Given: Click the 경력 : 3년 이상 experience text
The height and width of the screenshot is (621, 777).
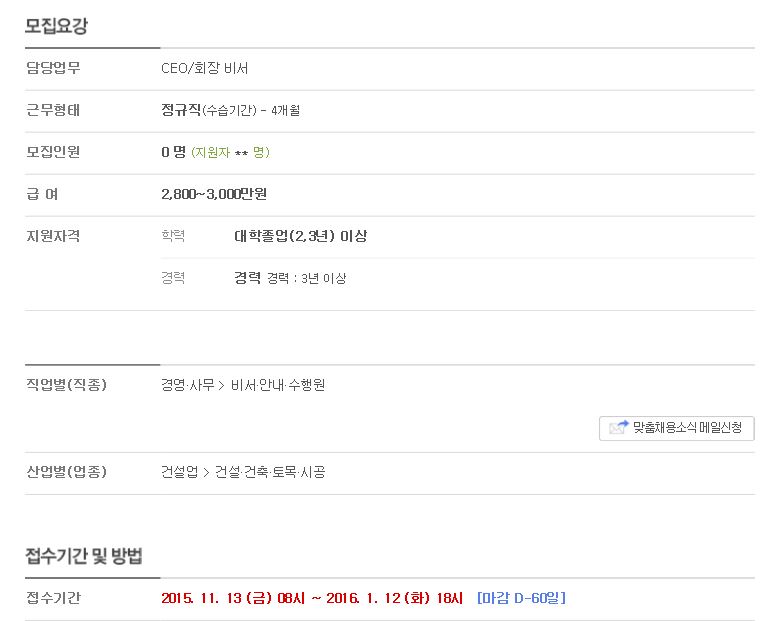Looking at the screenshot, I should pyautogui.click(x=307, y=279).
